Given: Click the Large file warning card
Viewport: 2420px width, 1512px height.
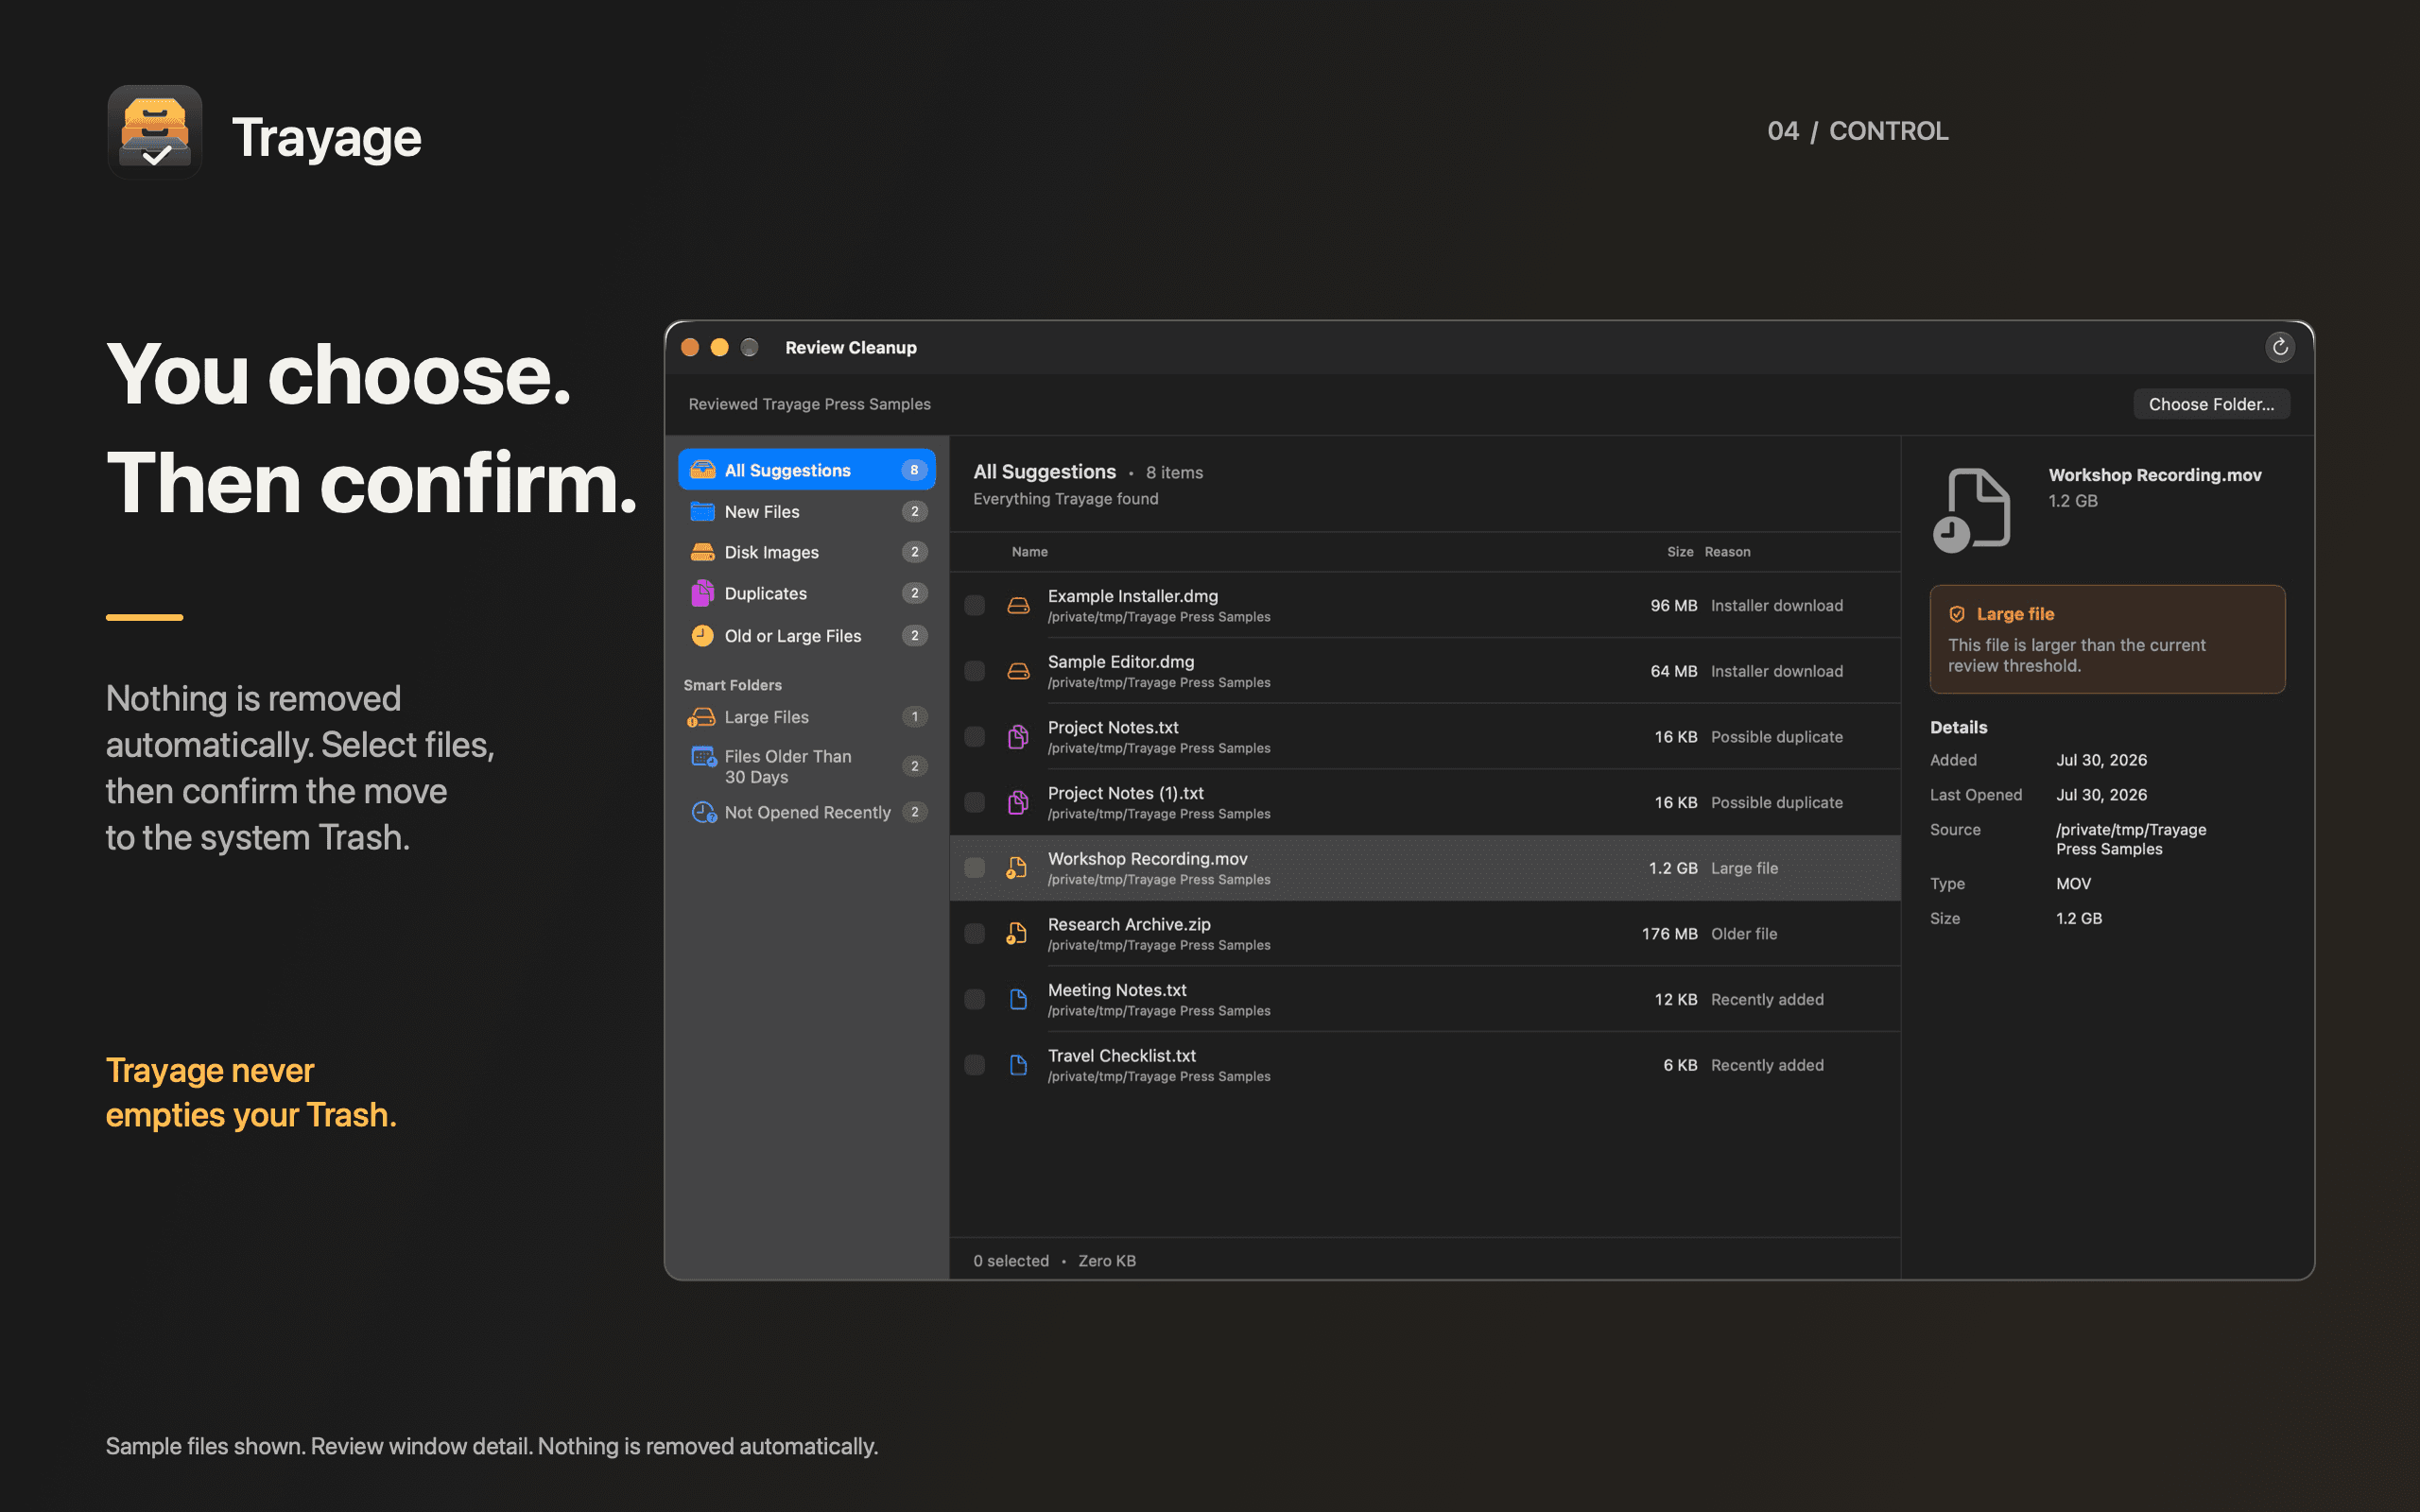Looking at the screenshot, I should tap(2107, 639).
